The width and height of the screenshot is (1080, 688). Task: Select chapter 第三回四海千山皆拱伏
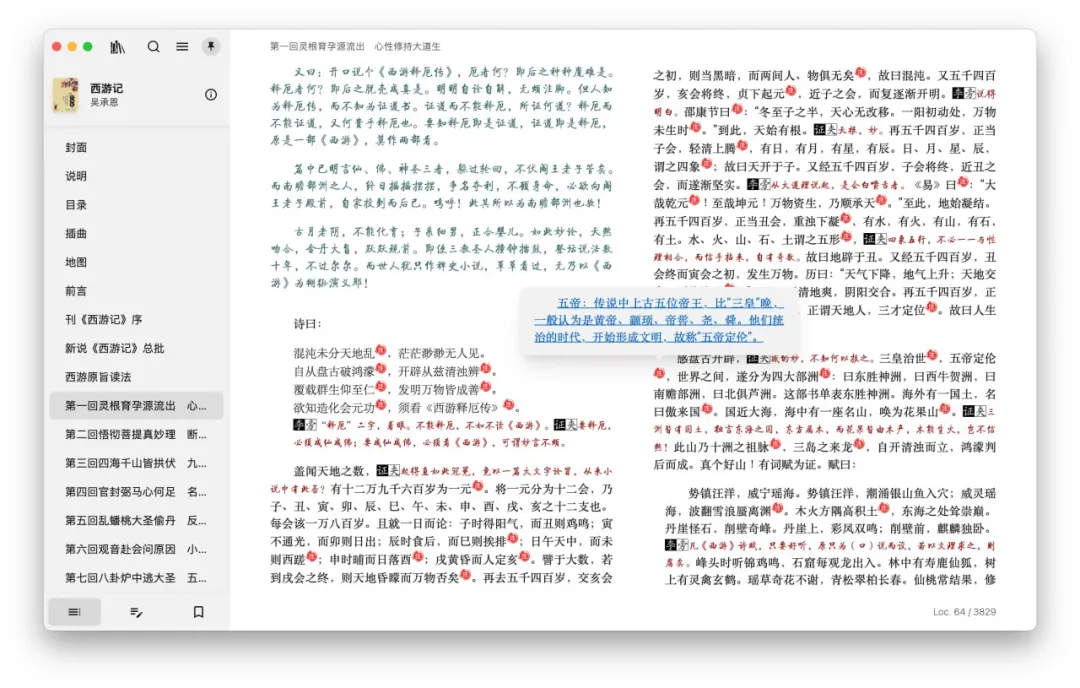click(x=136, y=463)
